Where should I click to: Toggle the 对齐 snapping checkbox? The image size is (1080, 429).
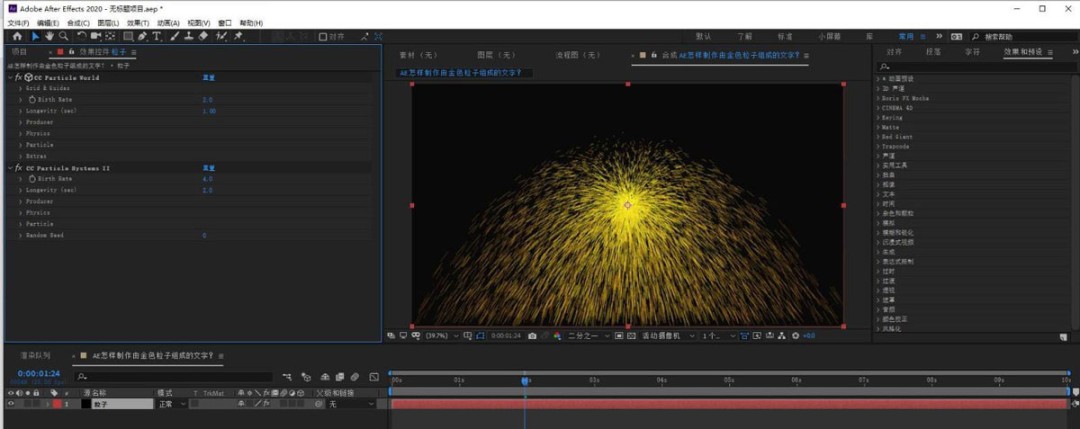322,37
